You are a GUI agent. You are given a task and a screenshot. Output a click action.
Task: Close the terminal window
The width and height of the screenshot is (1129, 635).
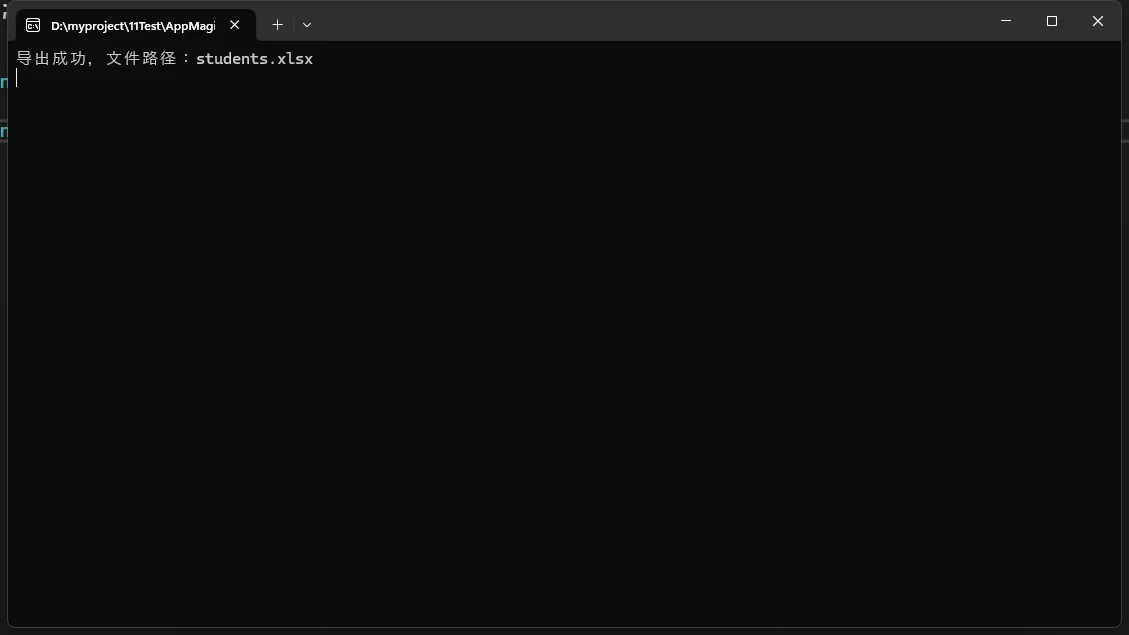point(1097,21)
